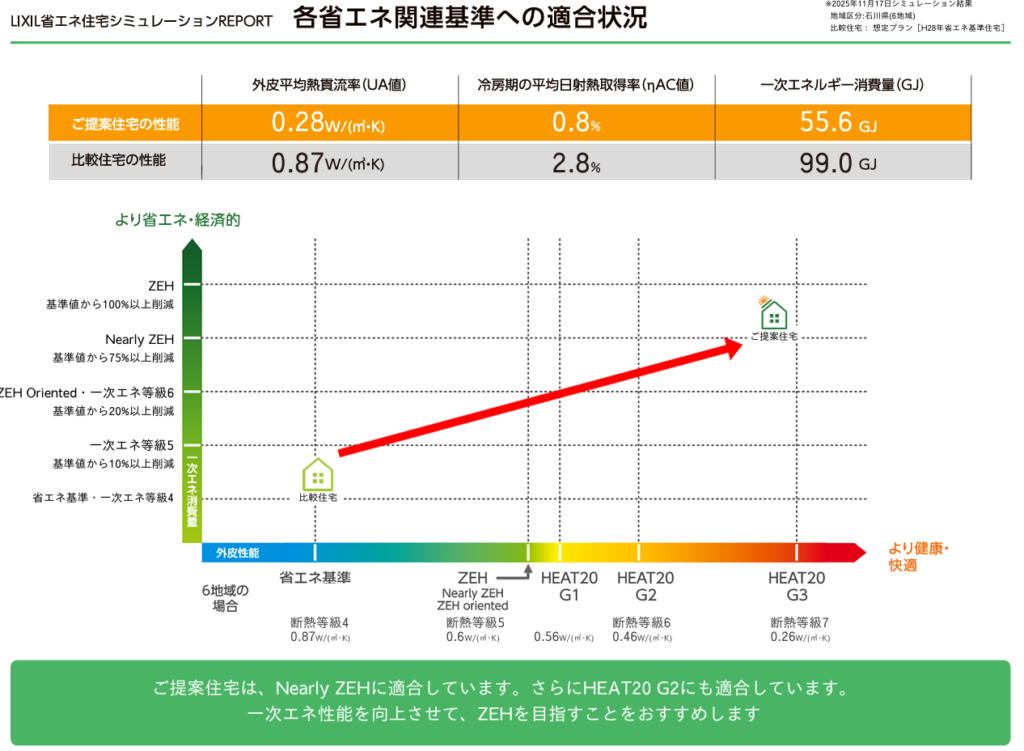Click the ご提案住宅の性能 row header

124,124
